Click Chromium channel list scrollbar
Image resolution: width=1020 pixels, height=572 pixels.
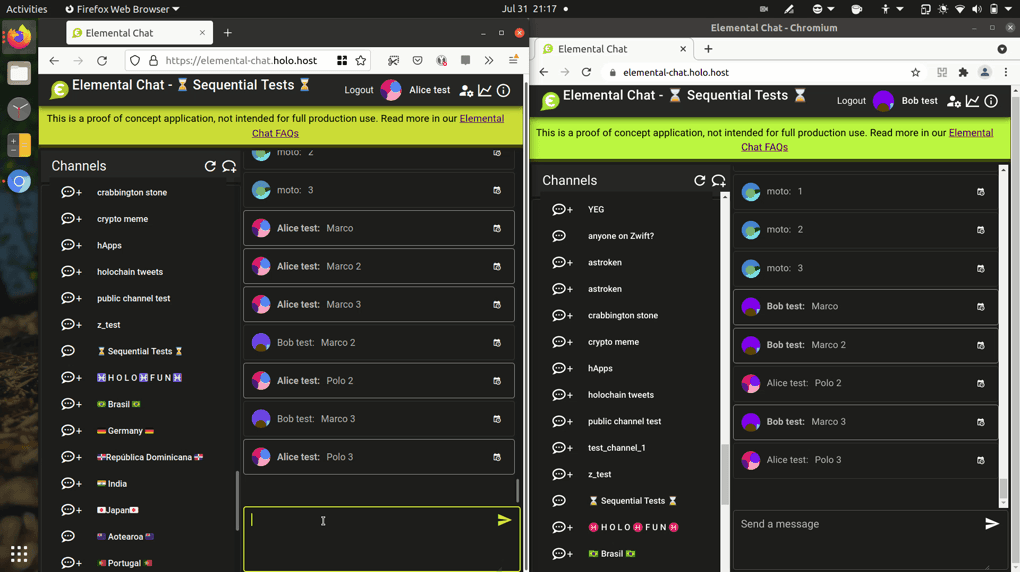[x=725, y=474]
